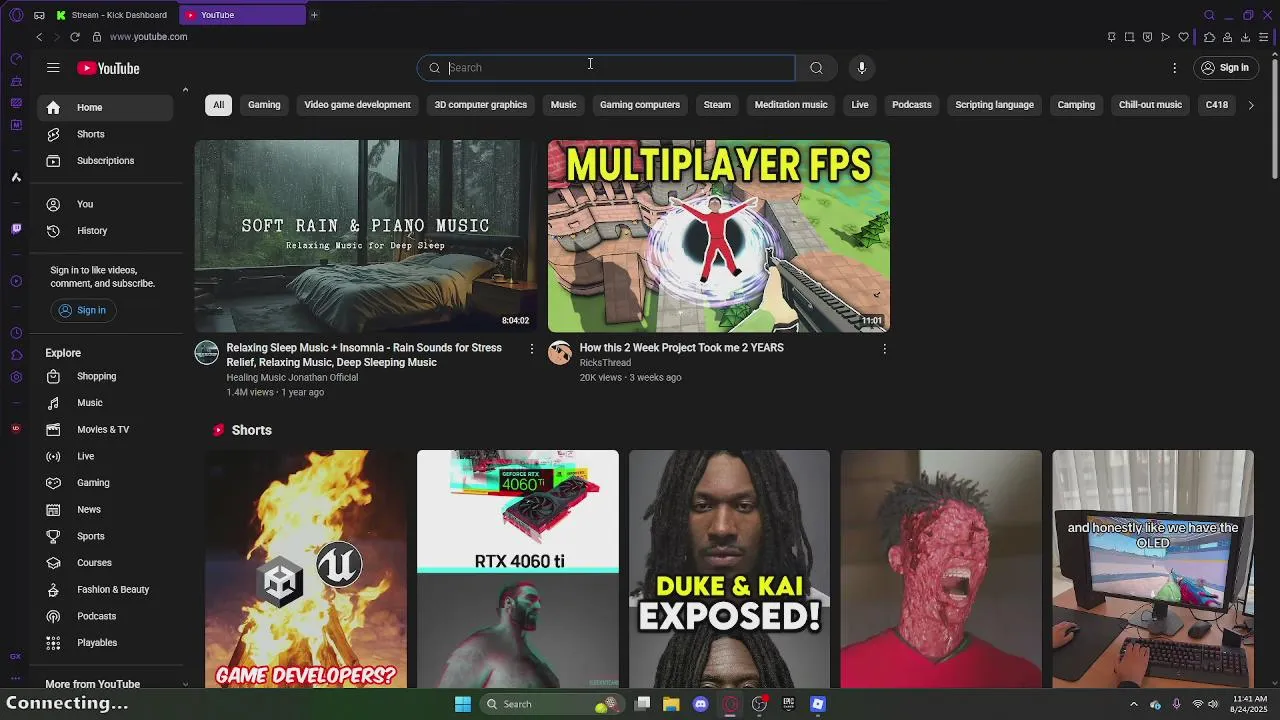This screenshot has height=720, width=1280.
Task: Open the RTX 4060 ti short
Action: [518, 569]
